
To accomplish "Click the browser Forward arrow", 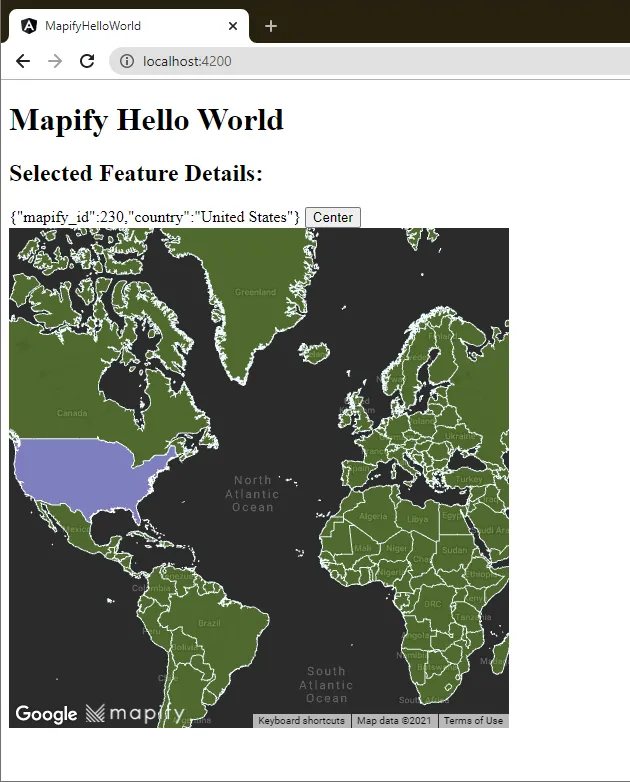I will 55,61.
